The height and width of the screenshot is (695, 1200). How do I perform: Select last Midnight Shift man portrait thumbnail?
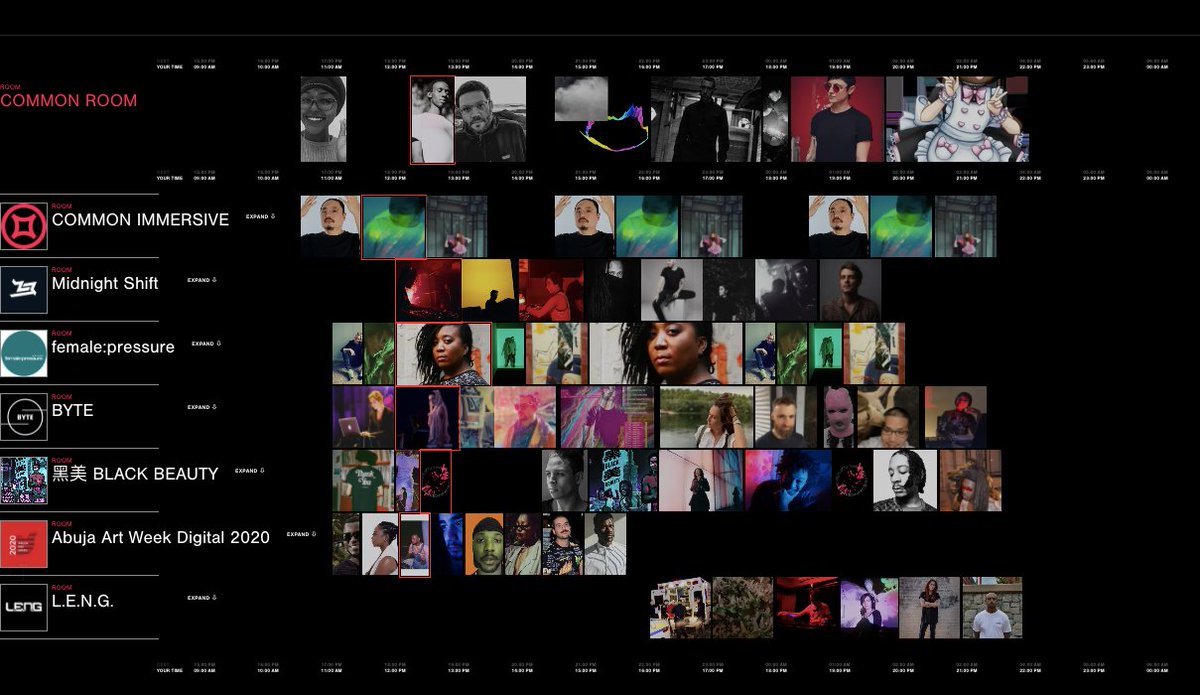pyautogui.click(x=850, y=290)
